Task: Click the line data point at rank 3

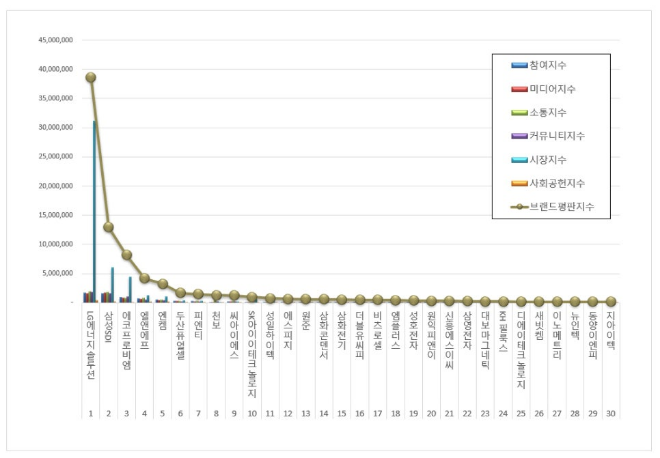Action: tap(127, 255)
